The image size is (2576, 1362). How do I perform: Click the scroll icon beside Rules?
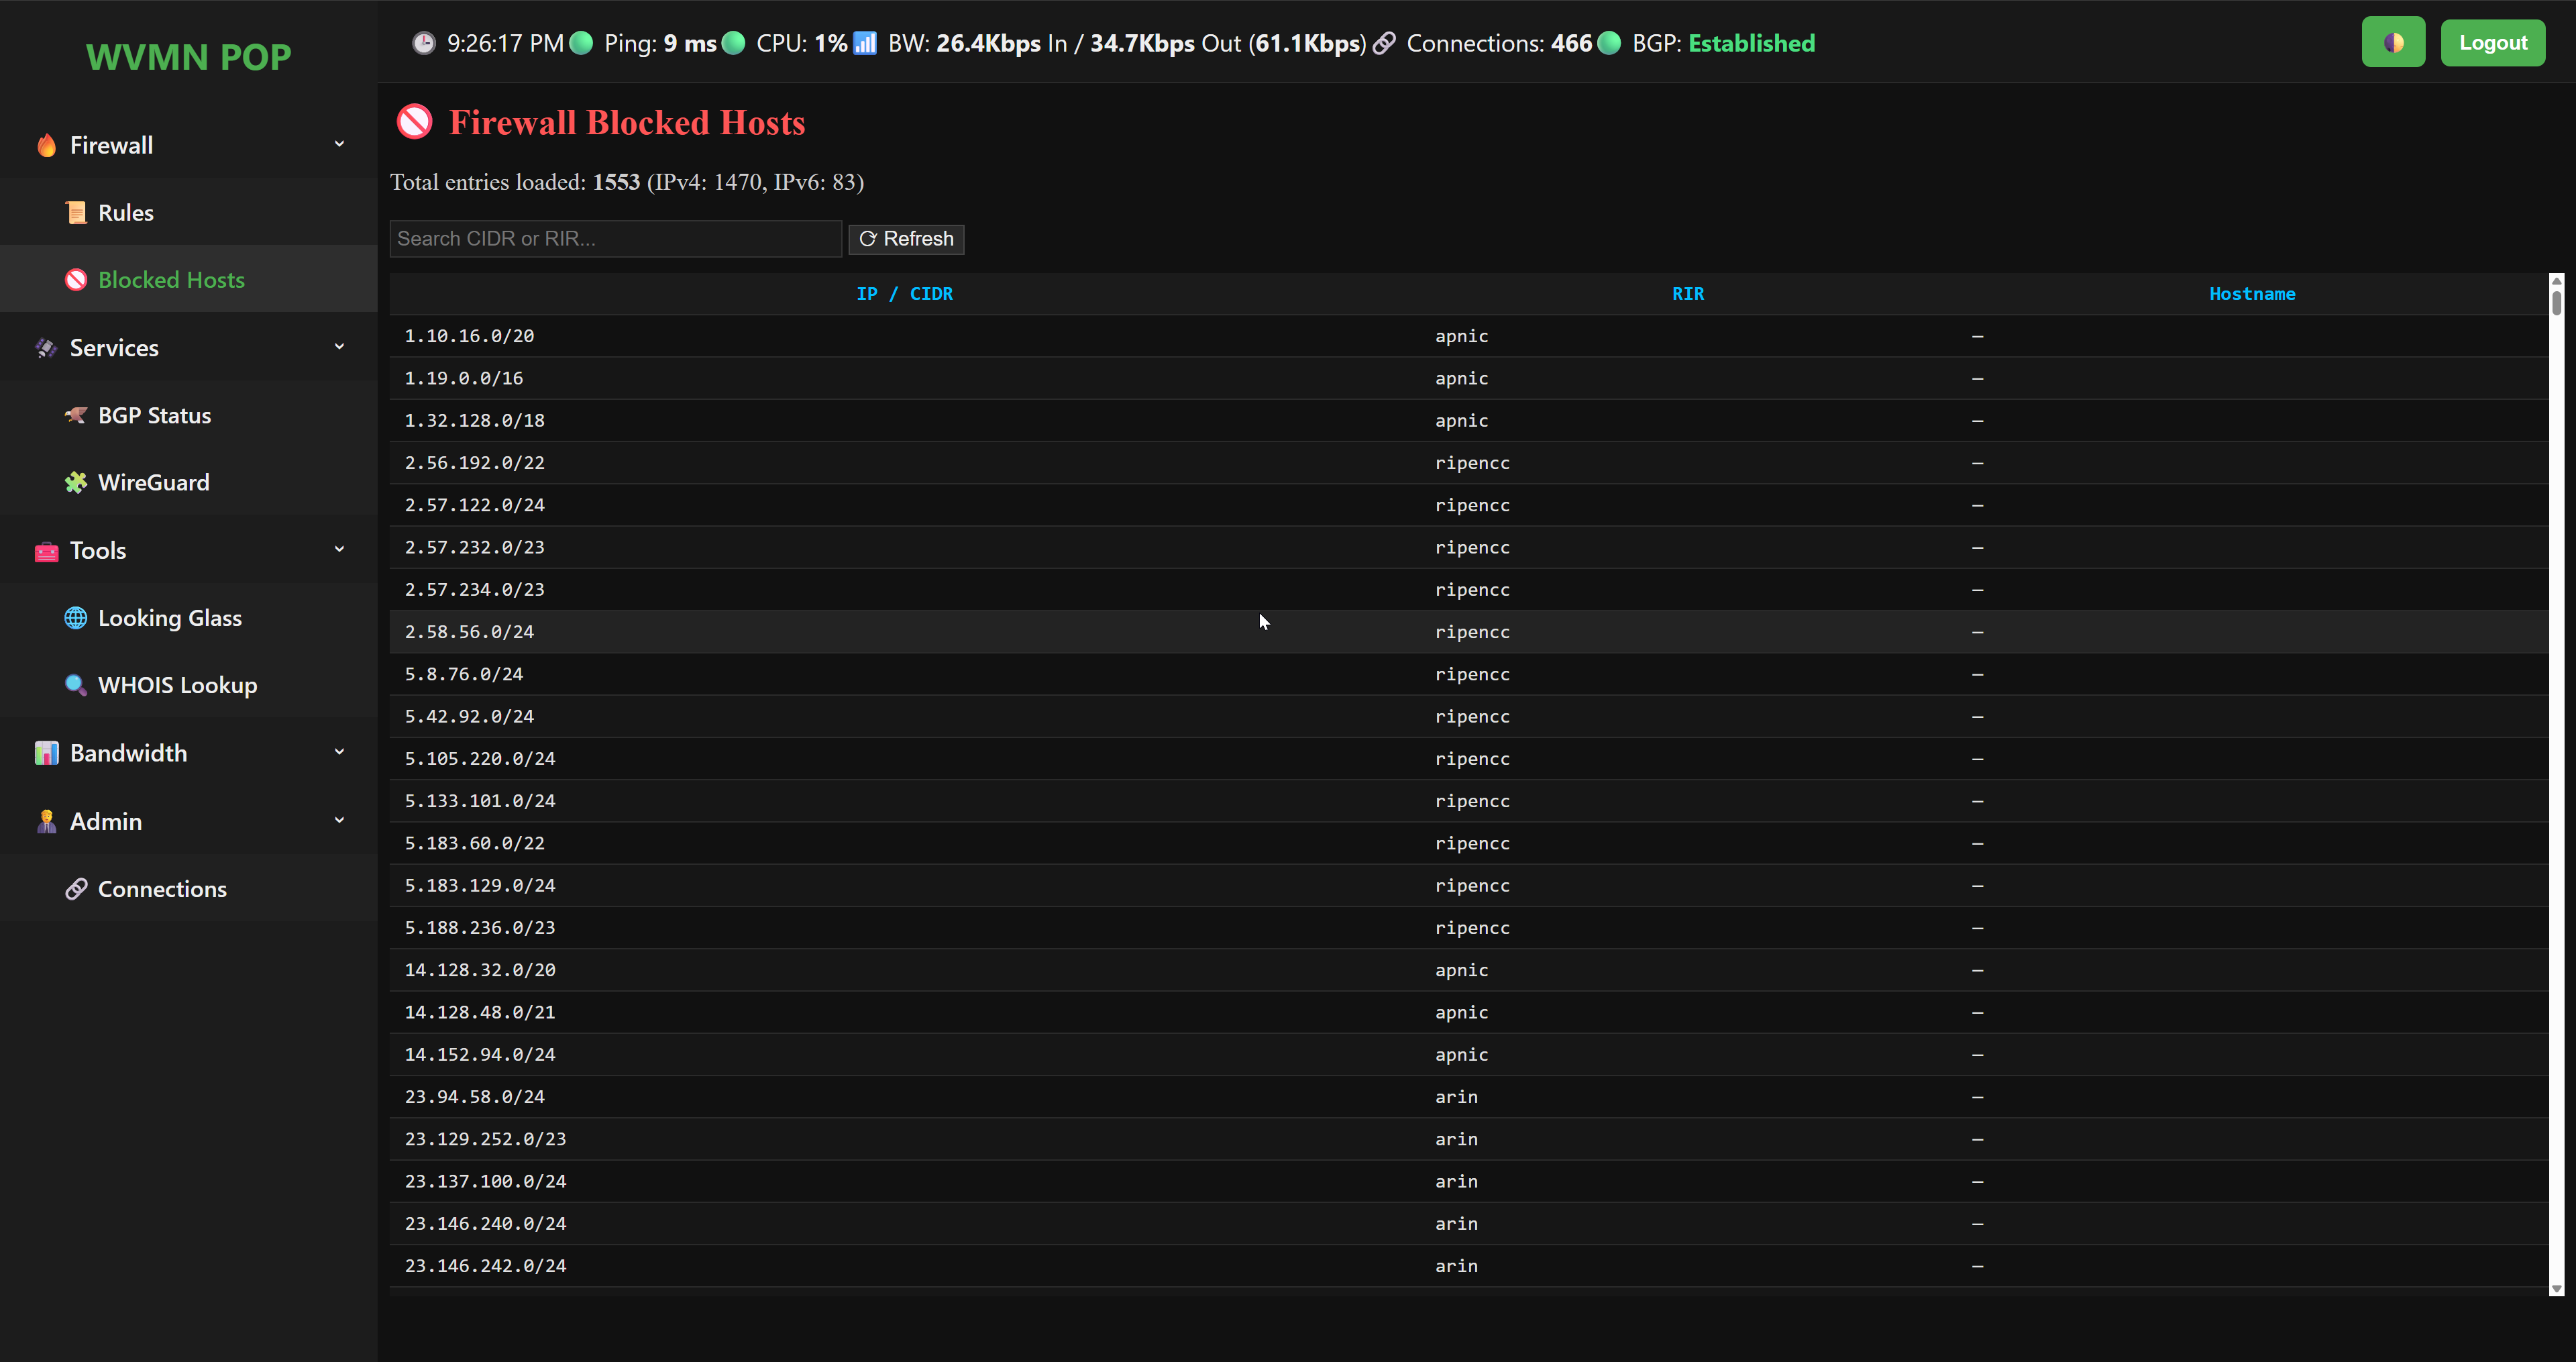[76, 213]
